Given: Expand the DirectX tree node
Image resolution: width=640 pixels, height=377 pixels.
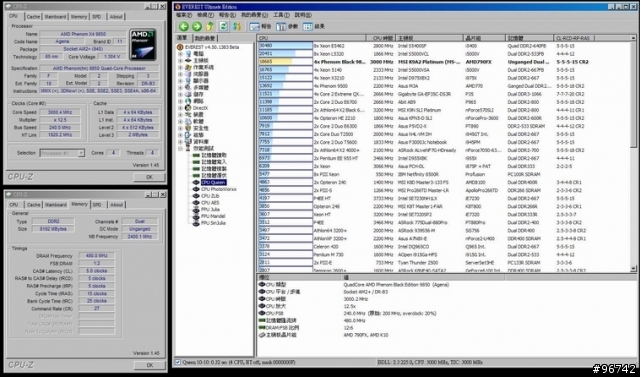Looking at the screenshot, I should 180,108.
